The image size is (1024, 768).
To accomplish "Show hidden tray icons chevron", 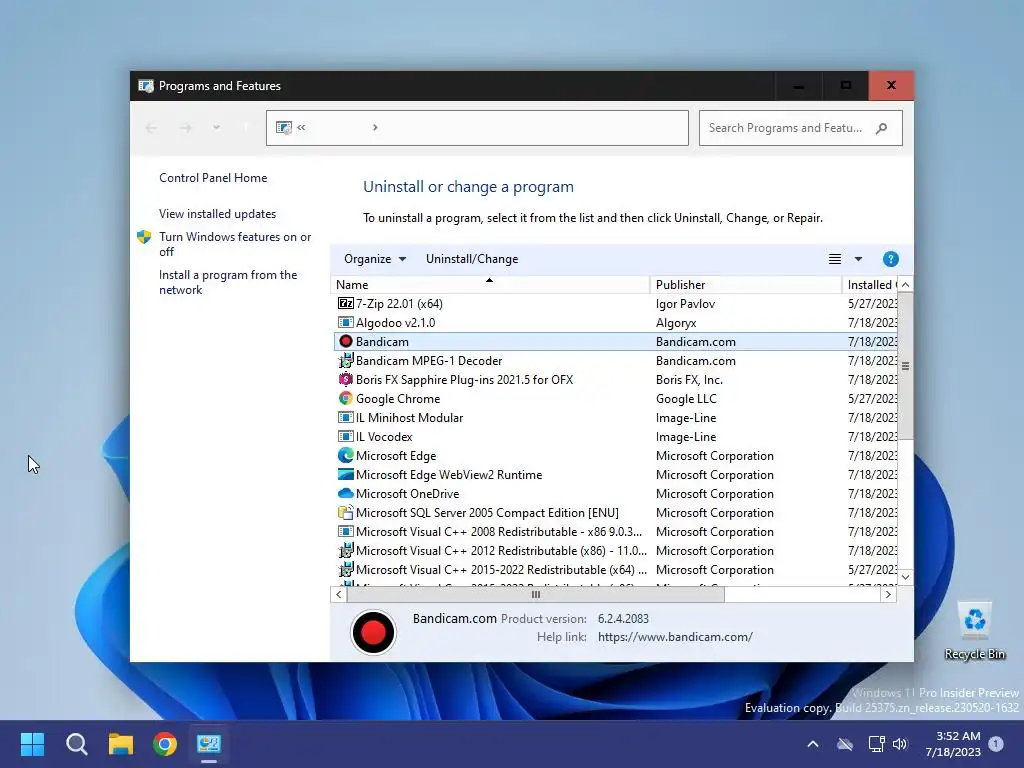I will 813,744.
